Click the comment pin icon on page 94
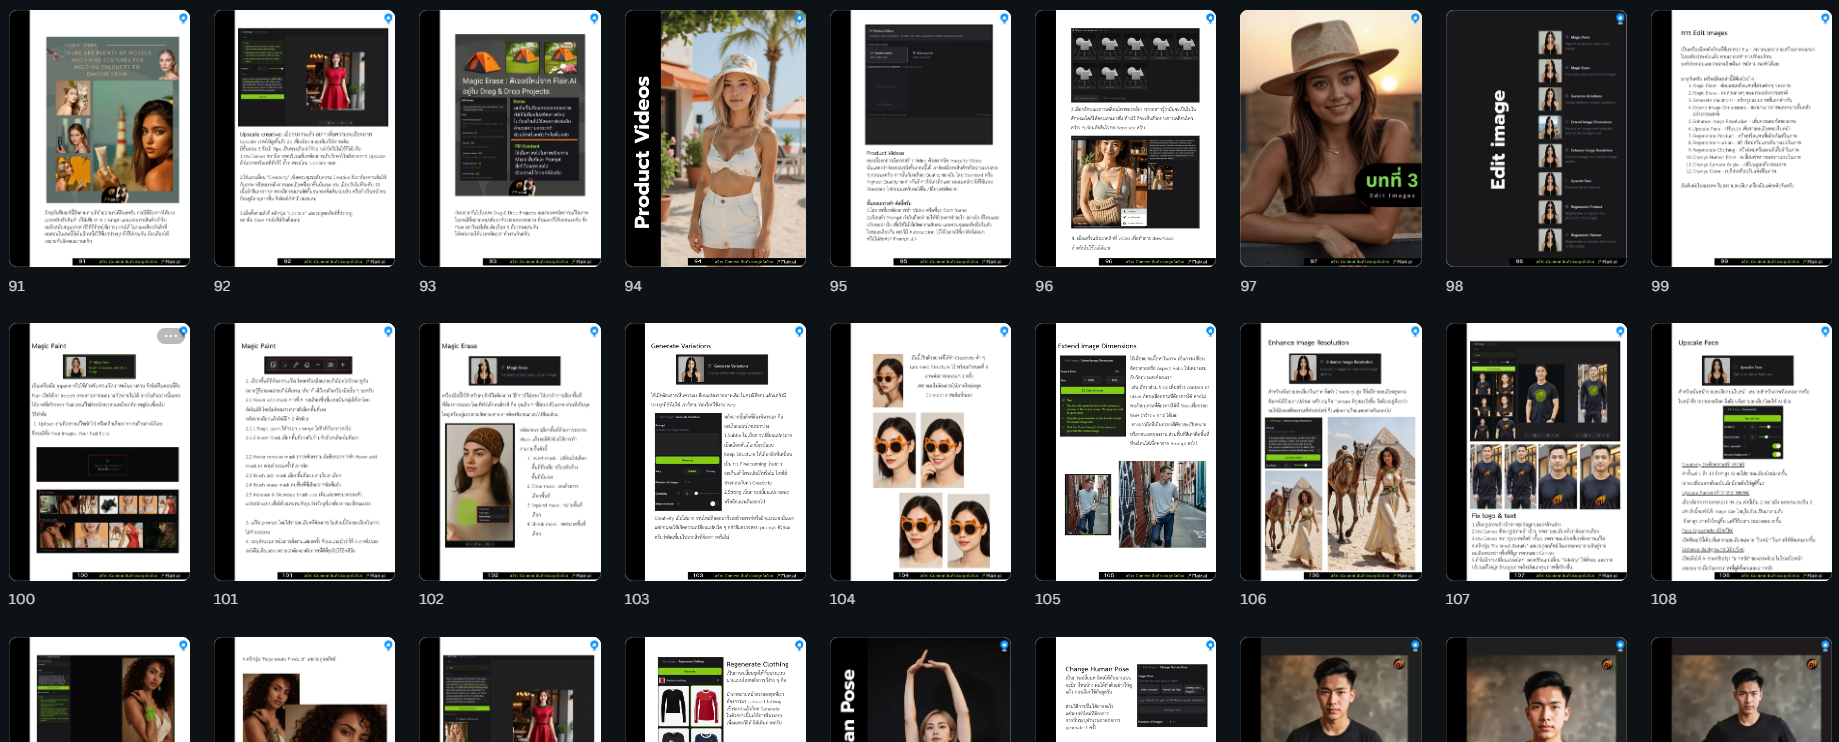This screenshot has width=1839, height=742. pyautogui.click(x=799, y=18)
